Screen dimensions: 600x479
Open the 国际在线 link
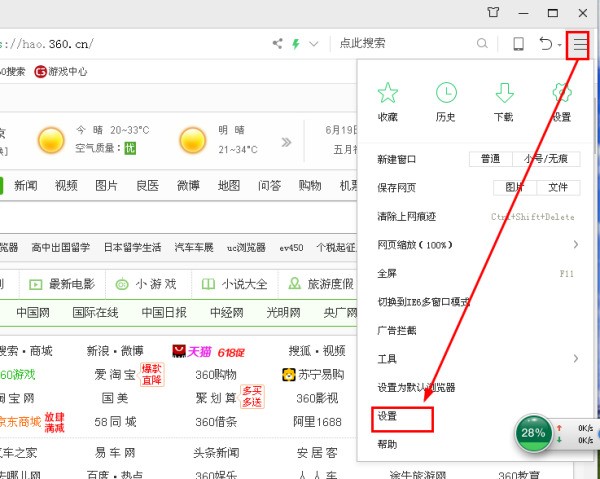coord(95,313)
